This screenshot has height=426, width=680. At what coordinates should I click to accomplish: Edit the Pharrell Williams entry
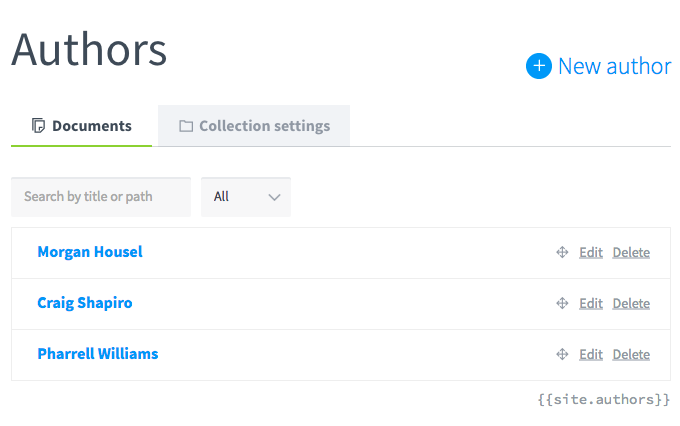591,354
